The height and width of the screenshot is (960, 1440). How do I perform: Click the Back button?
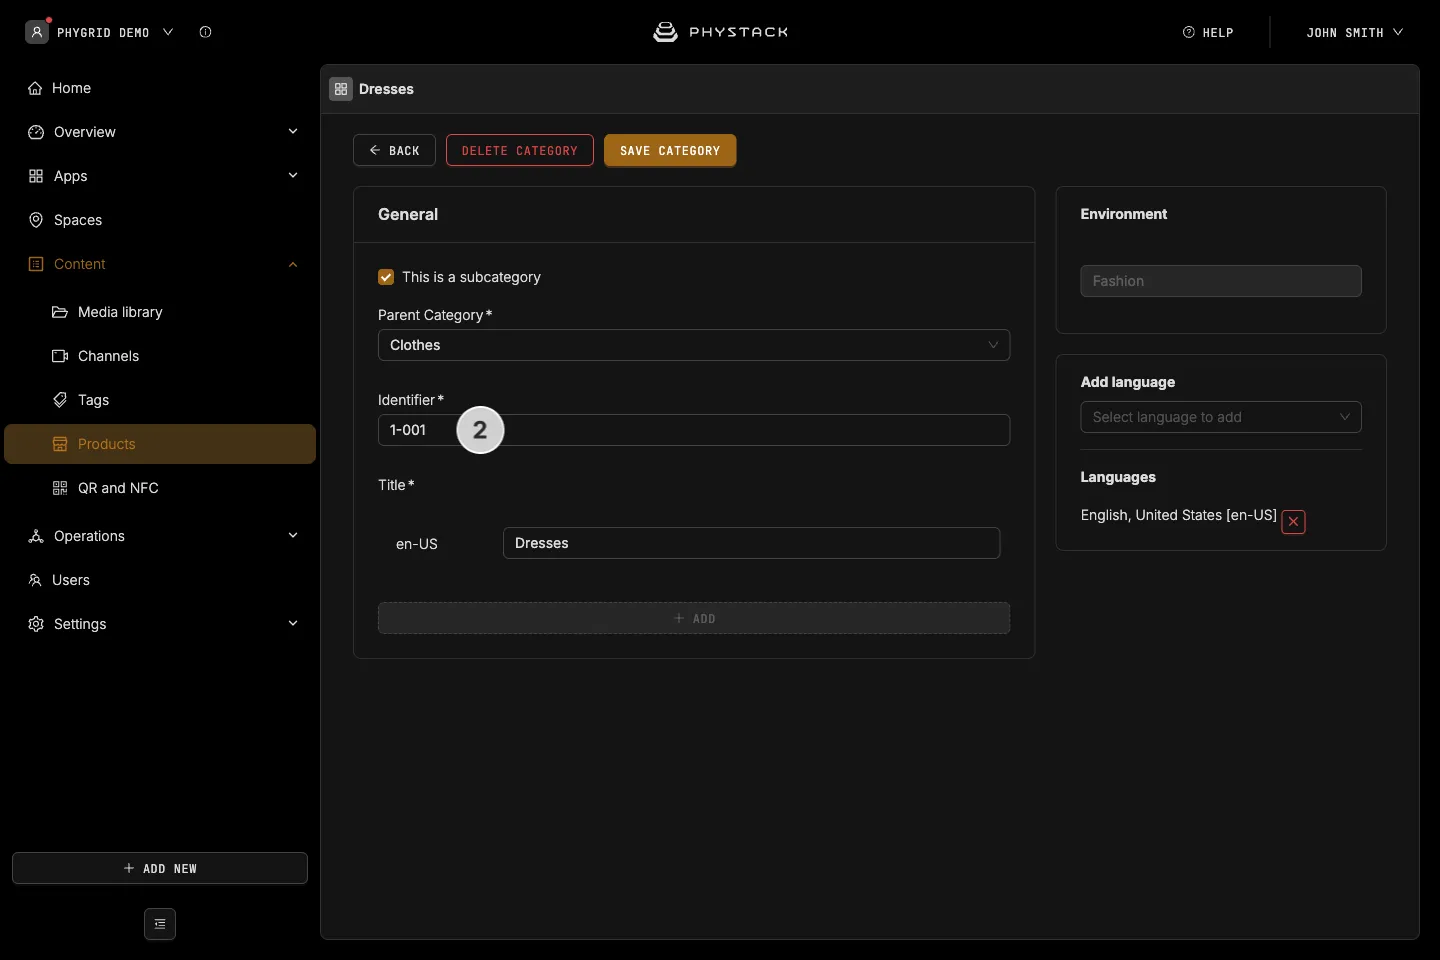(394, 150)
